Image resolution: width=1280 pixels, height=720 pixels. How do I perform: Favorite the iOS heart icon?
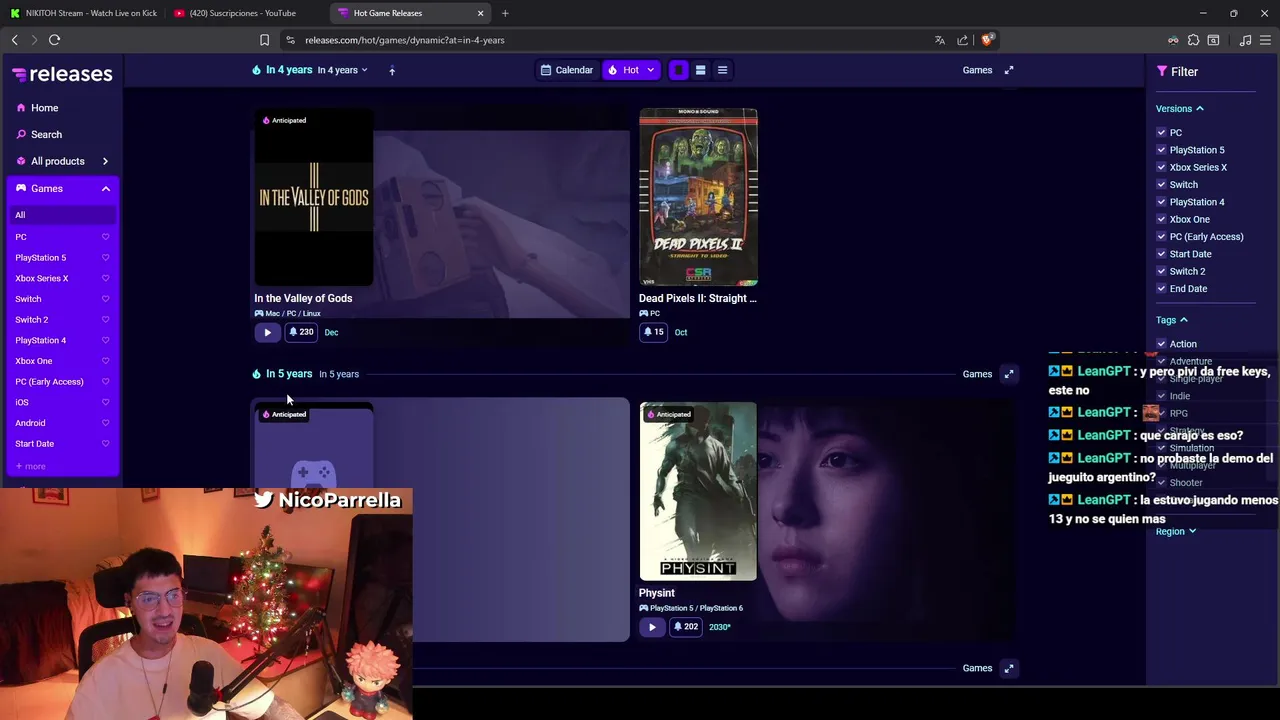[x=105, y=402]
